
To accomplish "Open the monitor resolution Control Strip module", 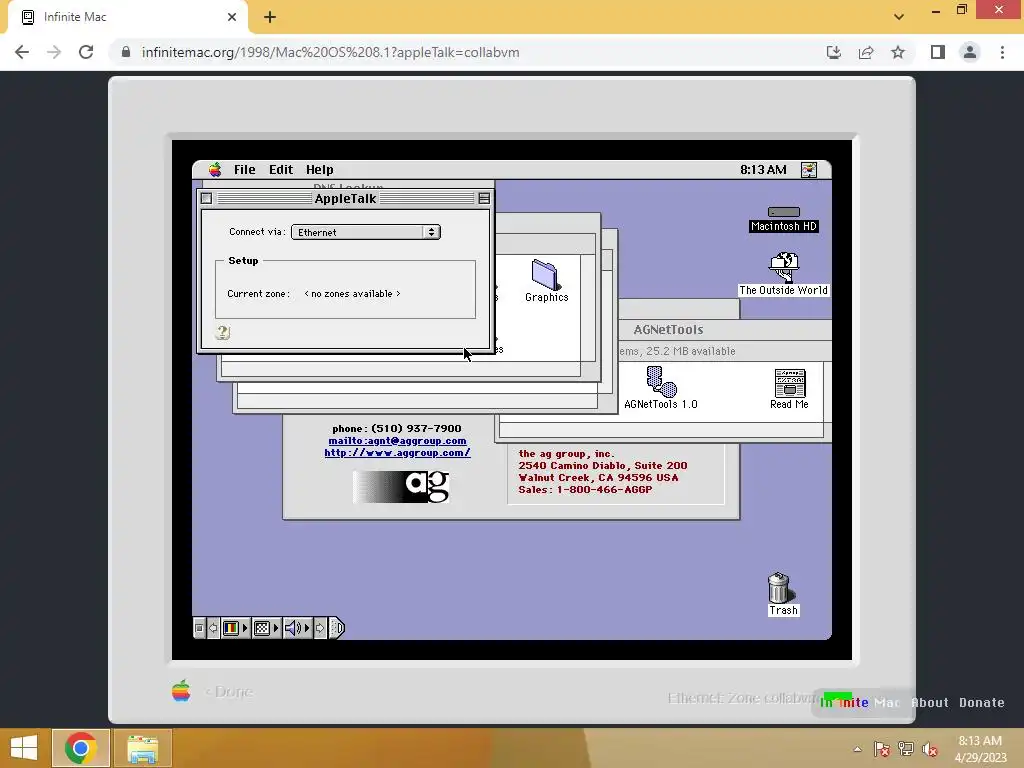I will pos(262,628).
